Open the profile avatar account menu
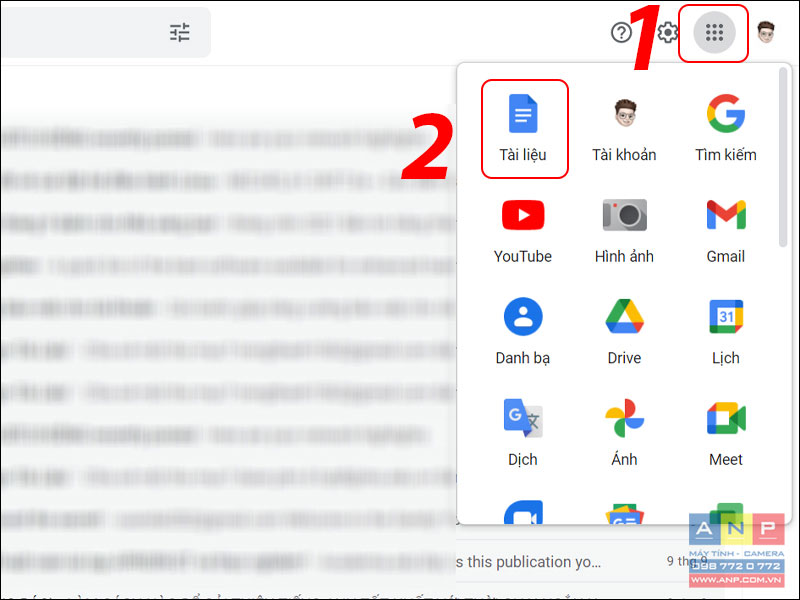 tap(765, 33)
